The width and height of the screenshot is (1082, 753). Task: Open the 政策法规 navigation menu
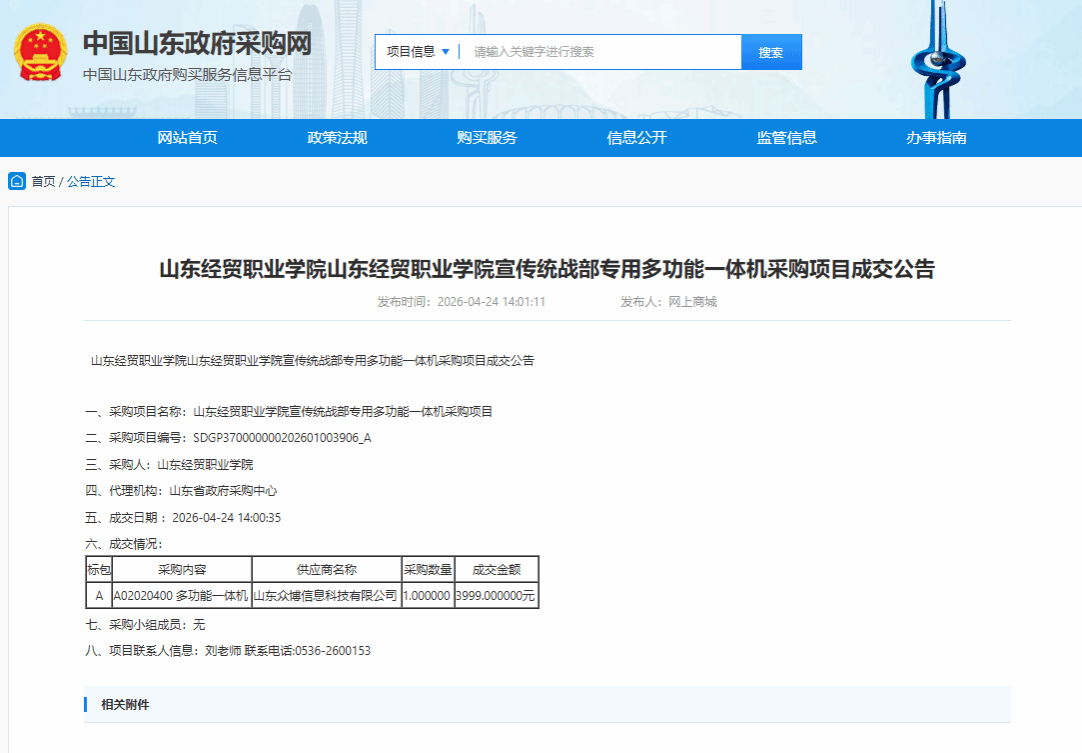337,137
